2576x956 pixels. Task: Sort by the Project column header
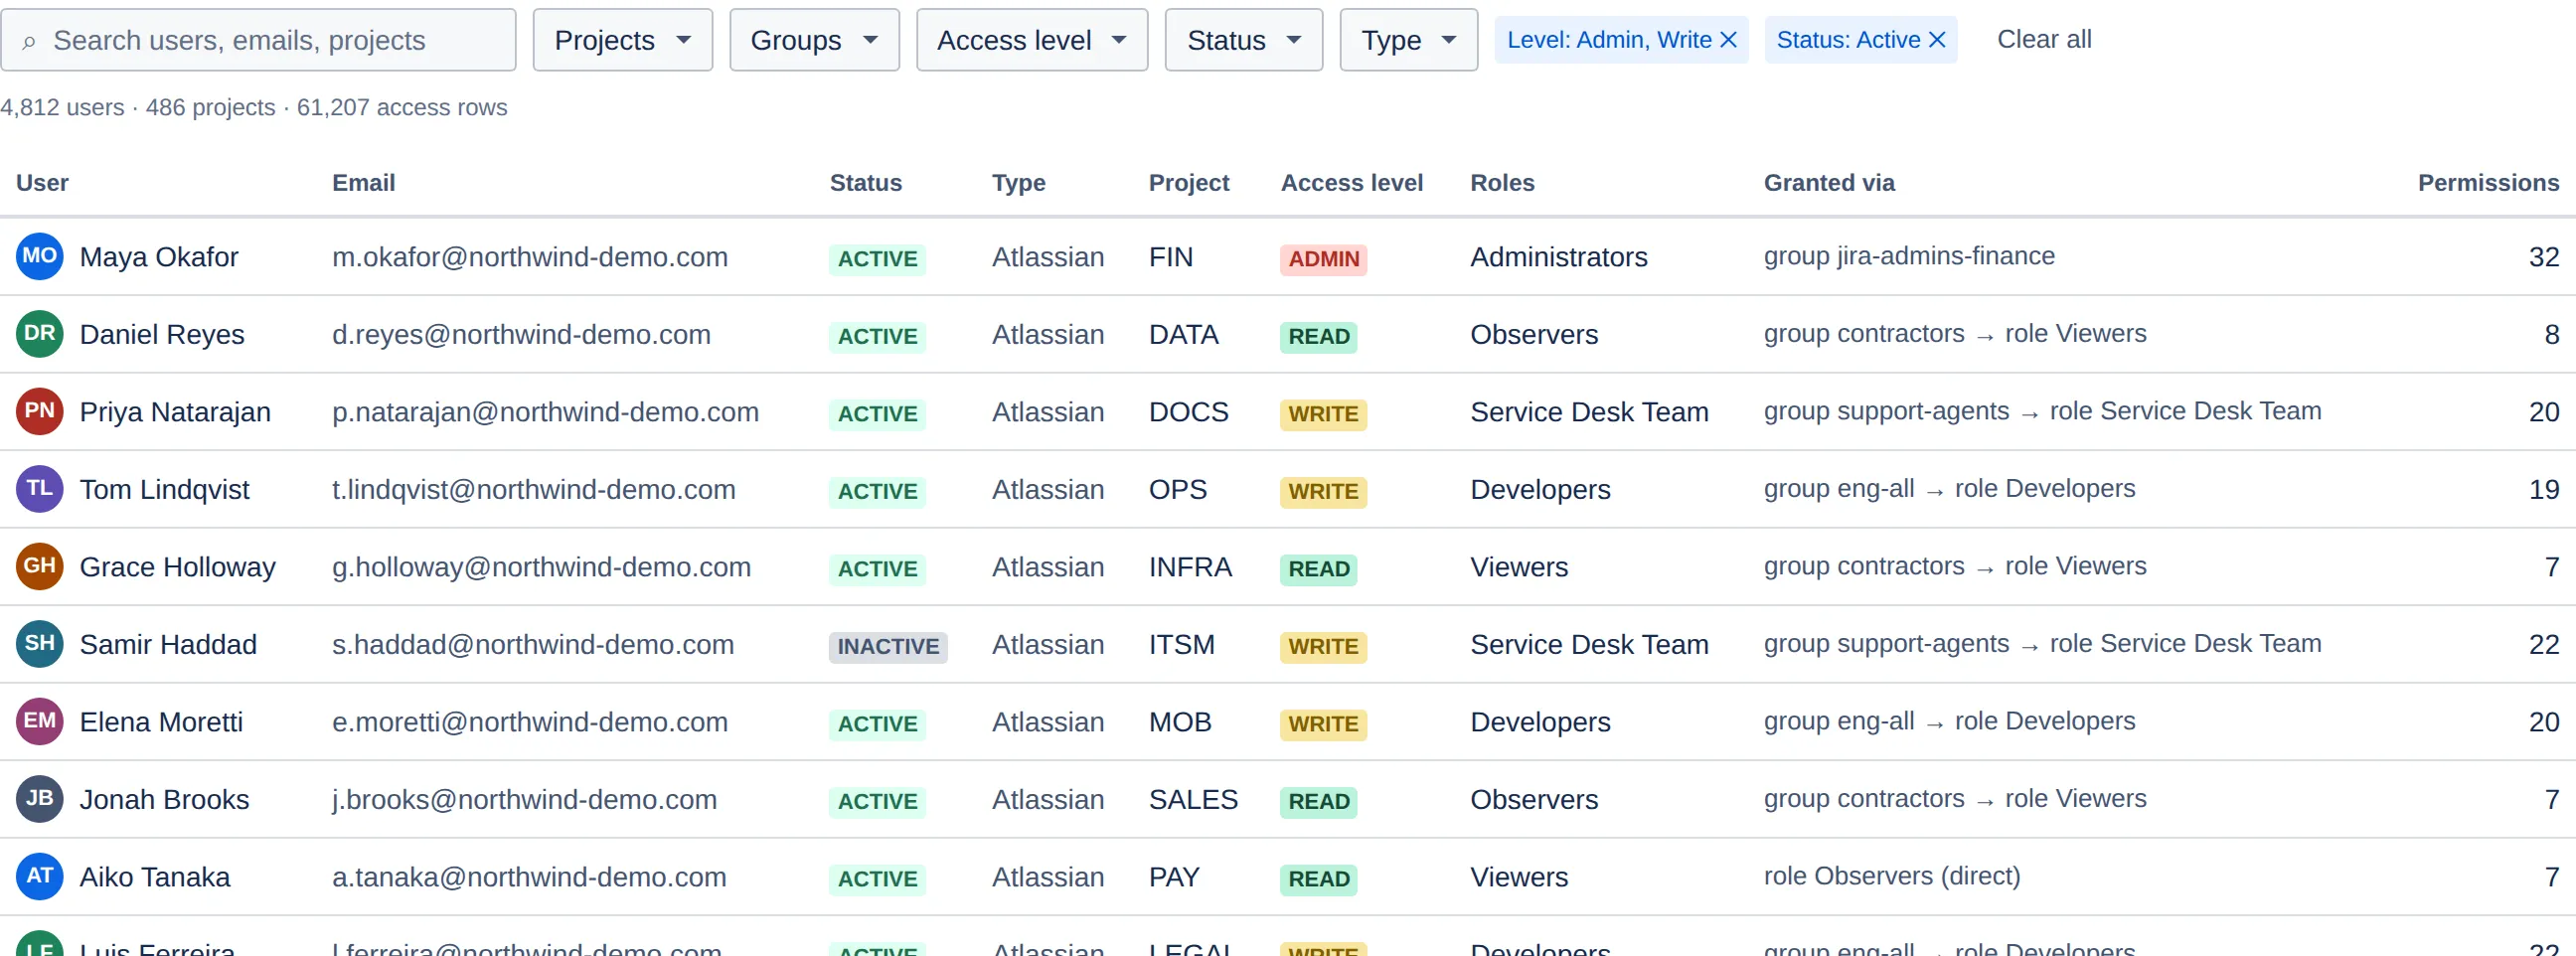(1188, 183)
